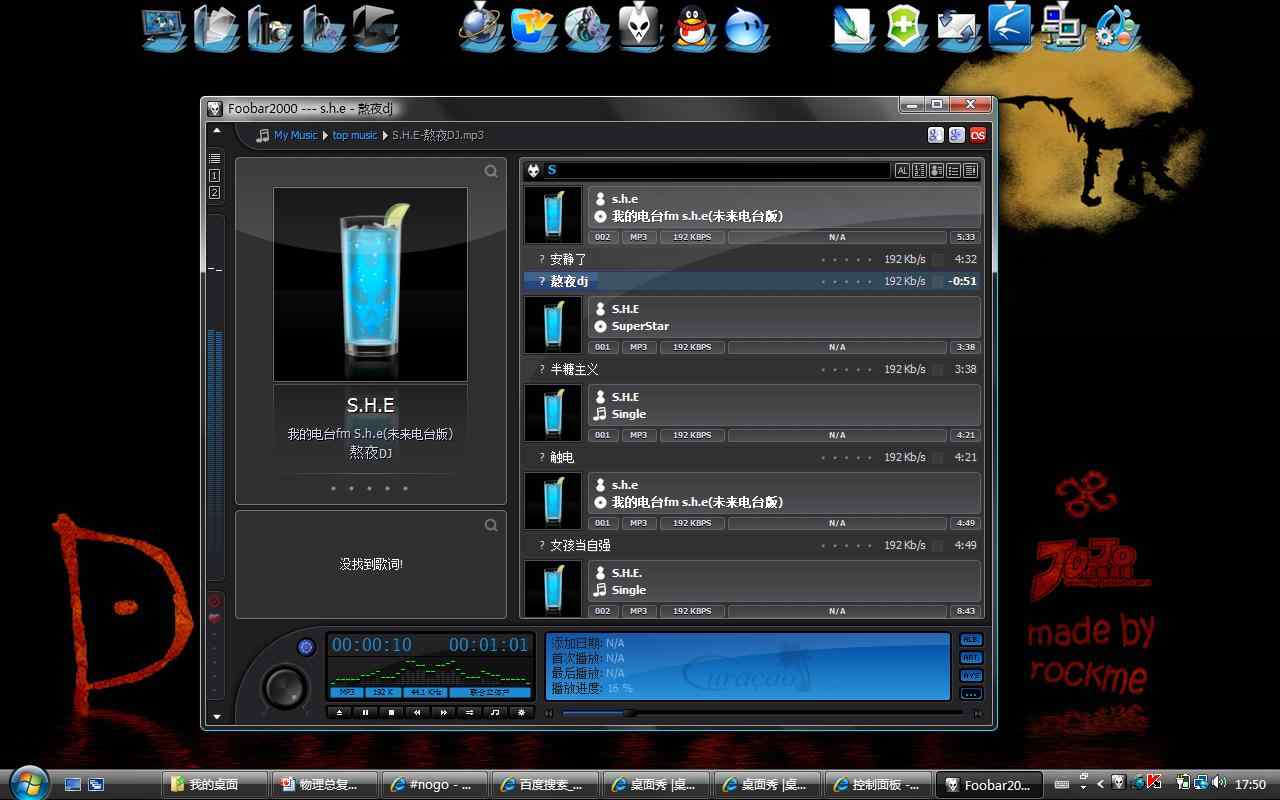This screenshot has width=1280, height=800.
Task: Open the top music breadcrumb link
Action: tap(355, 135)
